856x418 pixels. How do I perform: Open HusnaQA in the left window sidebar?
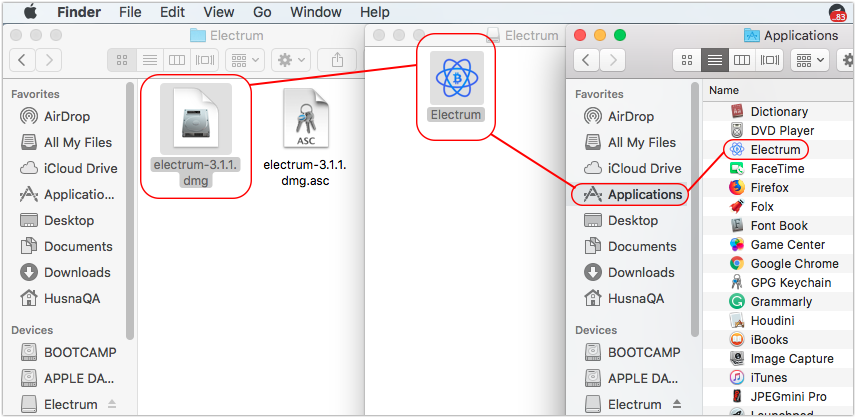point(60,298)
